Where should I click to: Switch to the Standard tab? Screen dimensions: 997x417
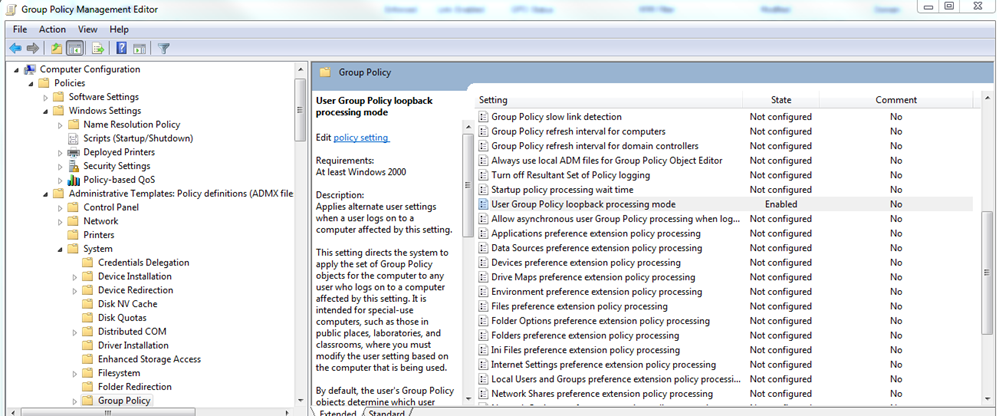pos(385,413)
